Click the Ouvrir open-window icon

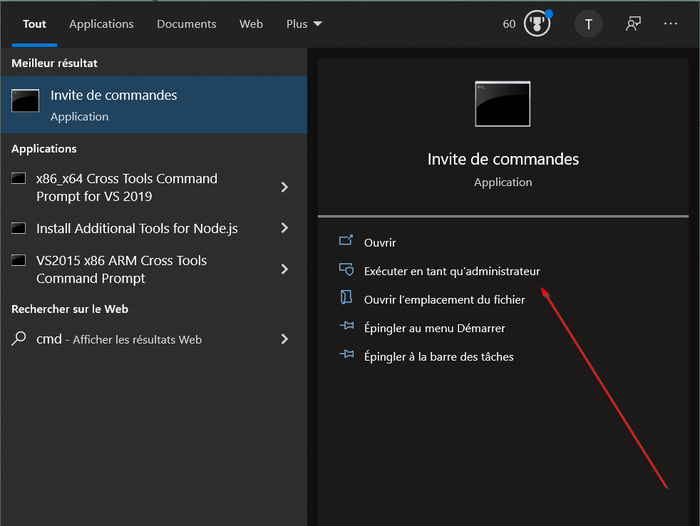coord(346,241)
